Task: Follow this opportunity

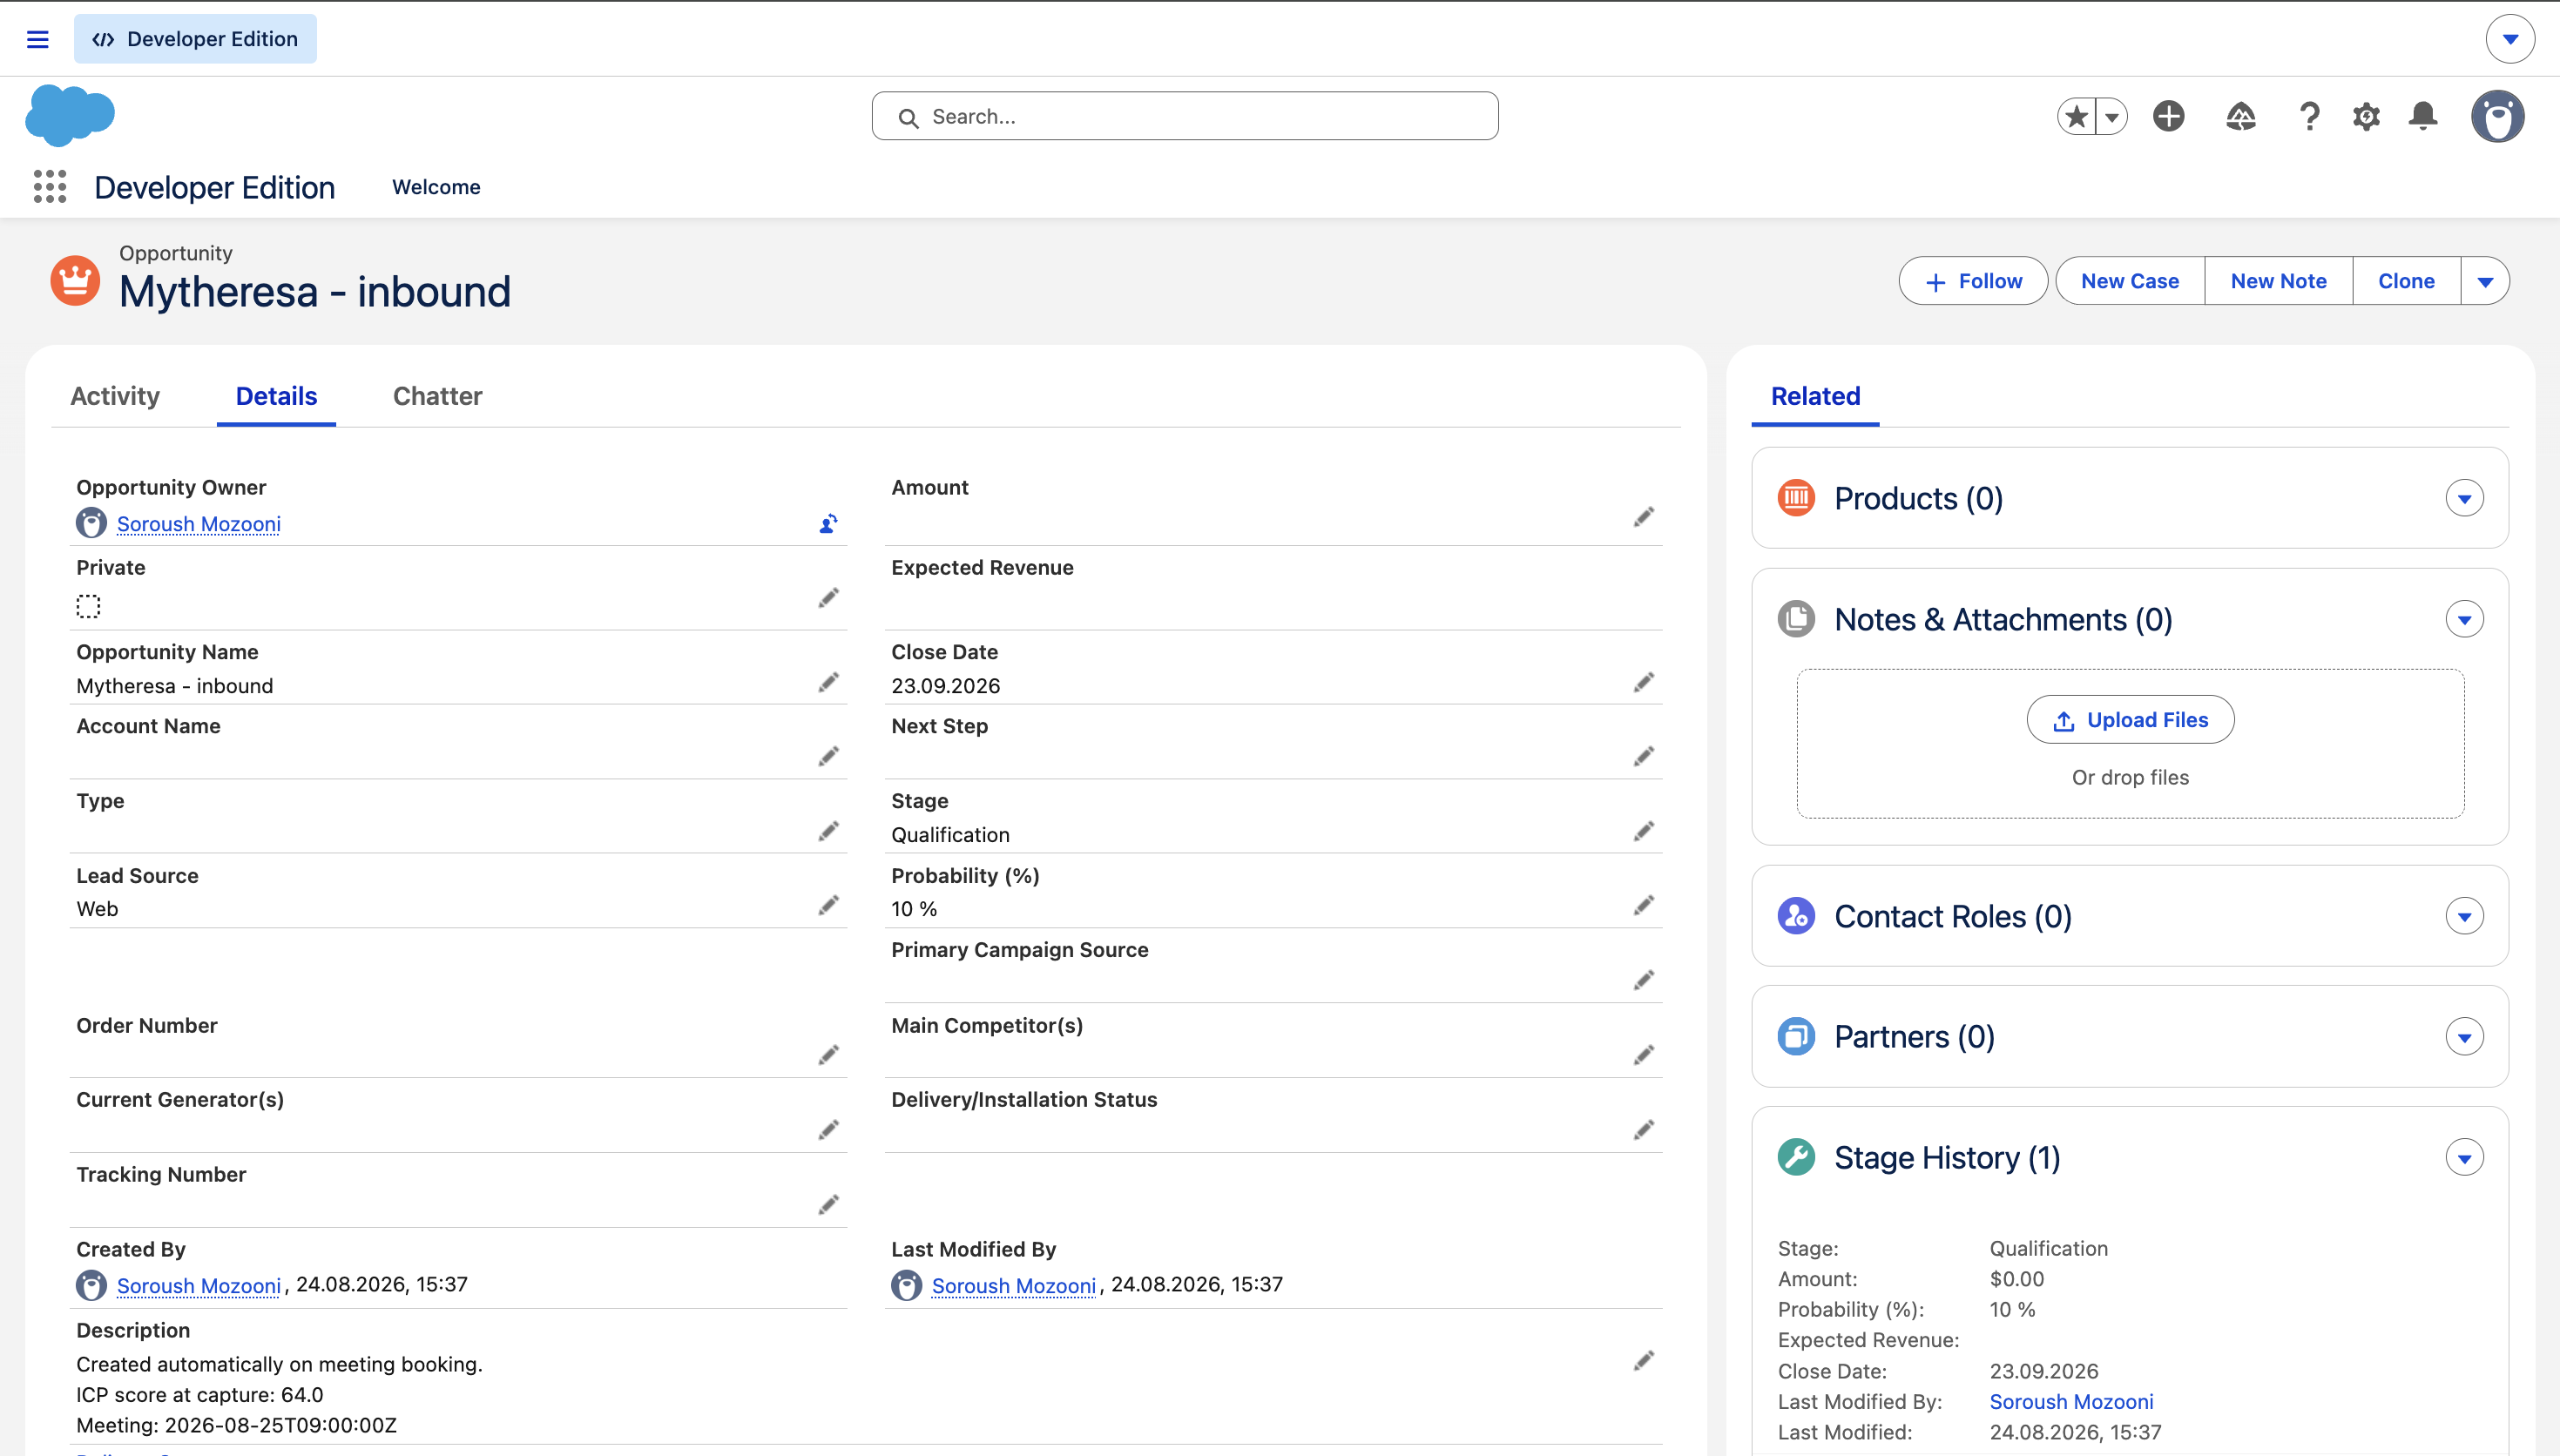Action: point(1973,281)
